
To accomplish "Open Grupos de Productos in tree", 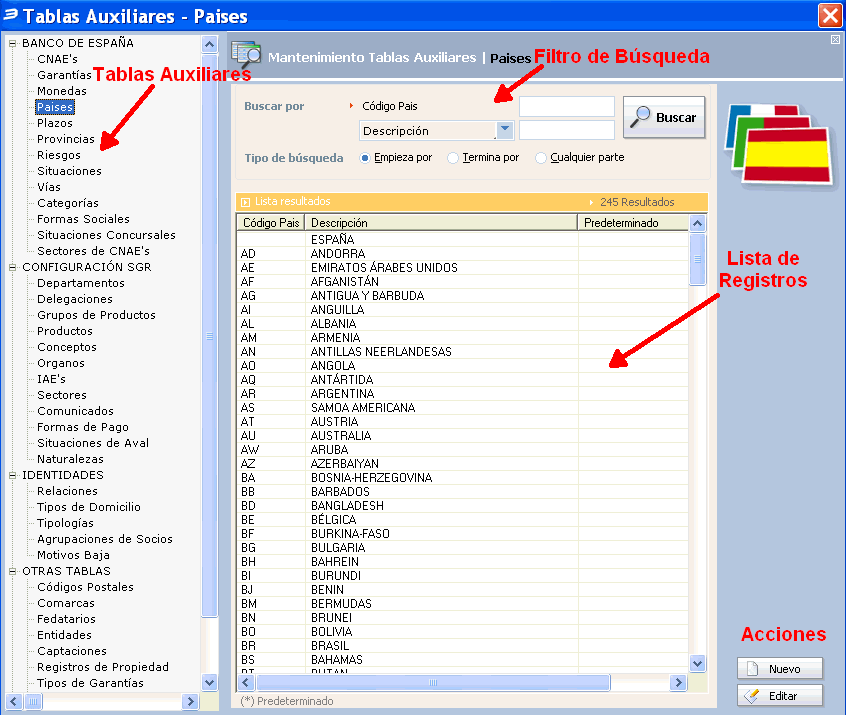I will (96, 315).
